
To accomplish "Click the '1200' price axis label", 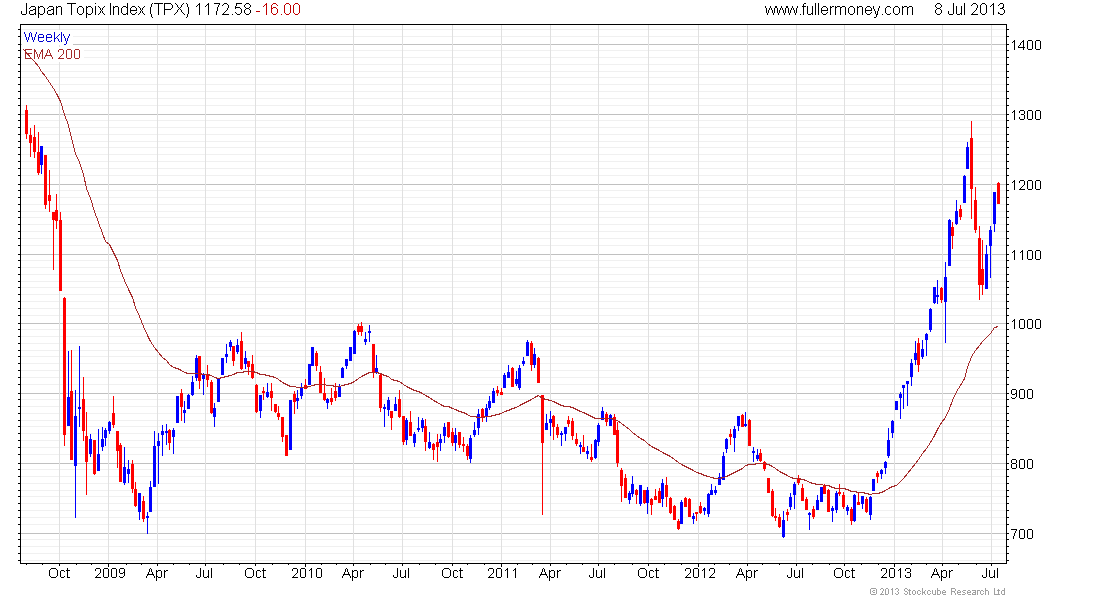I will [x=1026, y=185].
